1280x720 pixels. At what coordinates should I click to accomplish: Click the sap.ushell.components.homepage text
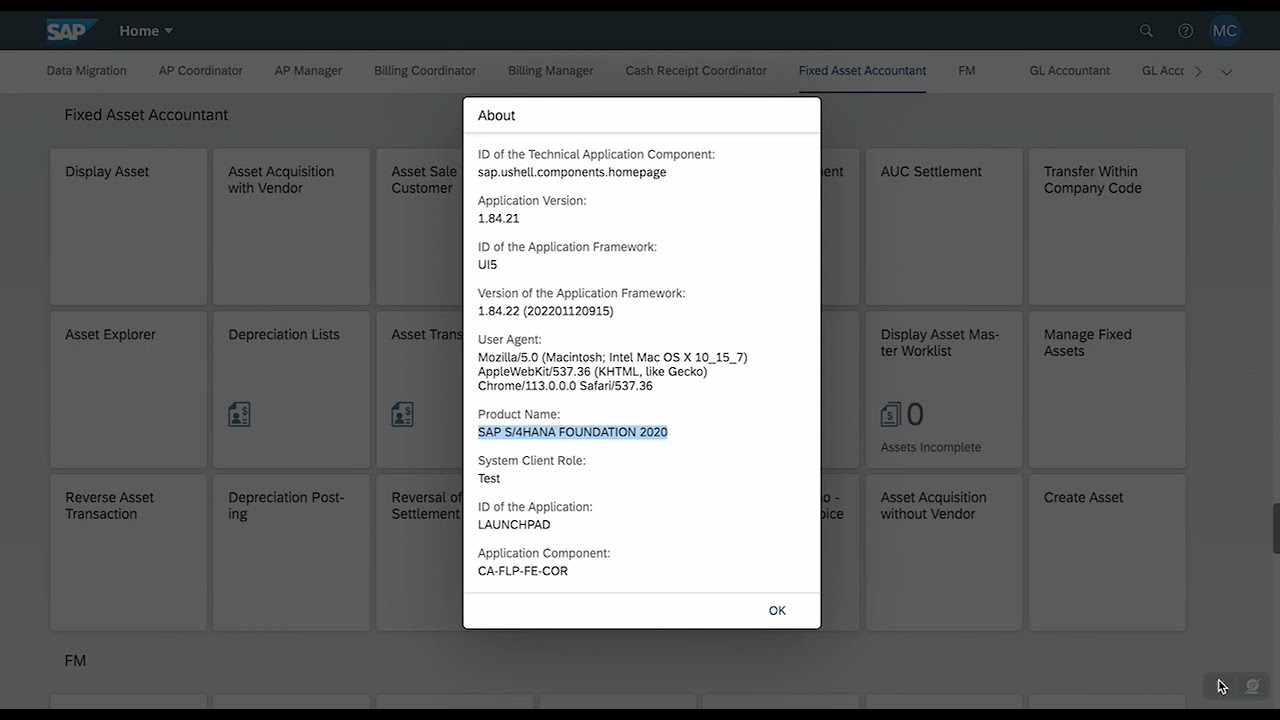pyautogui.click(x=572, y=172)
